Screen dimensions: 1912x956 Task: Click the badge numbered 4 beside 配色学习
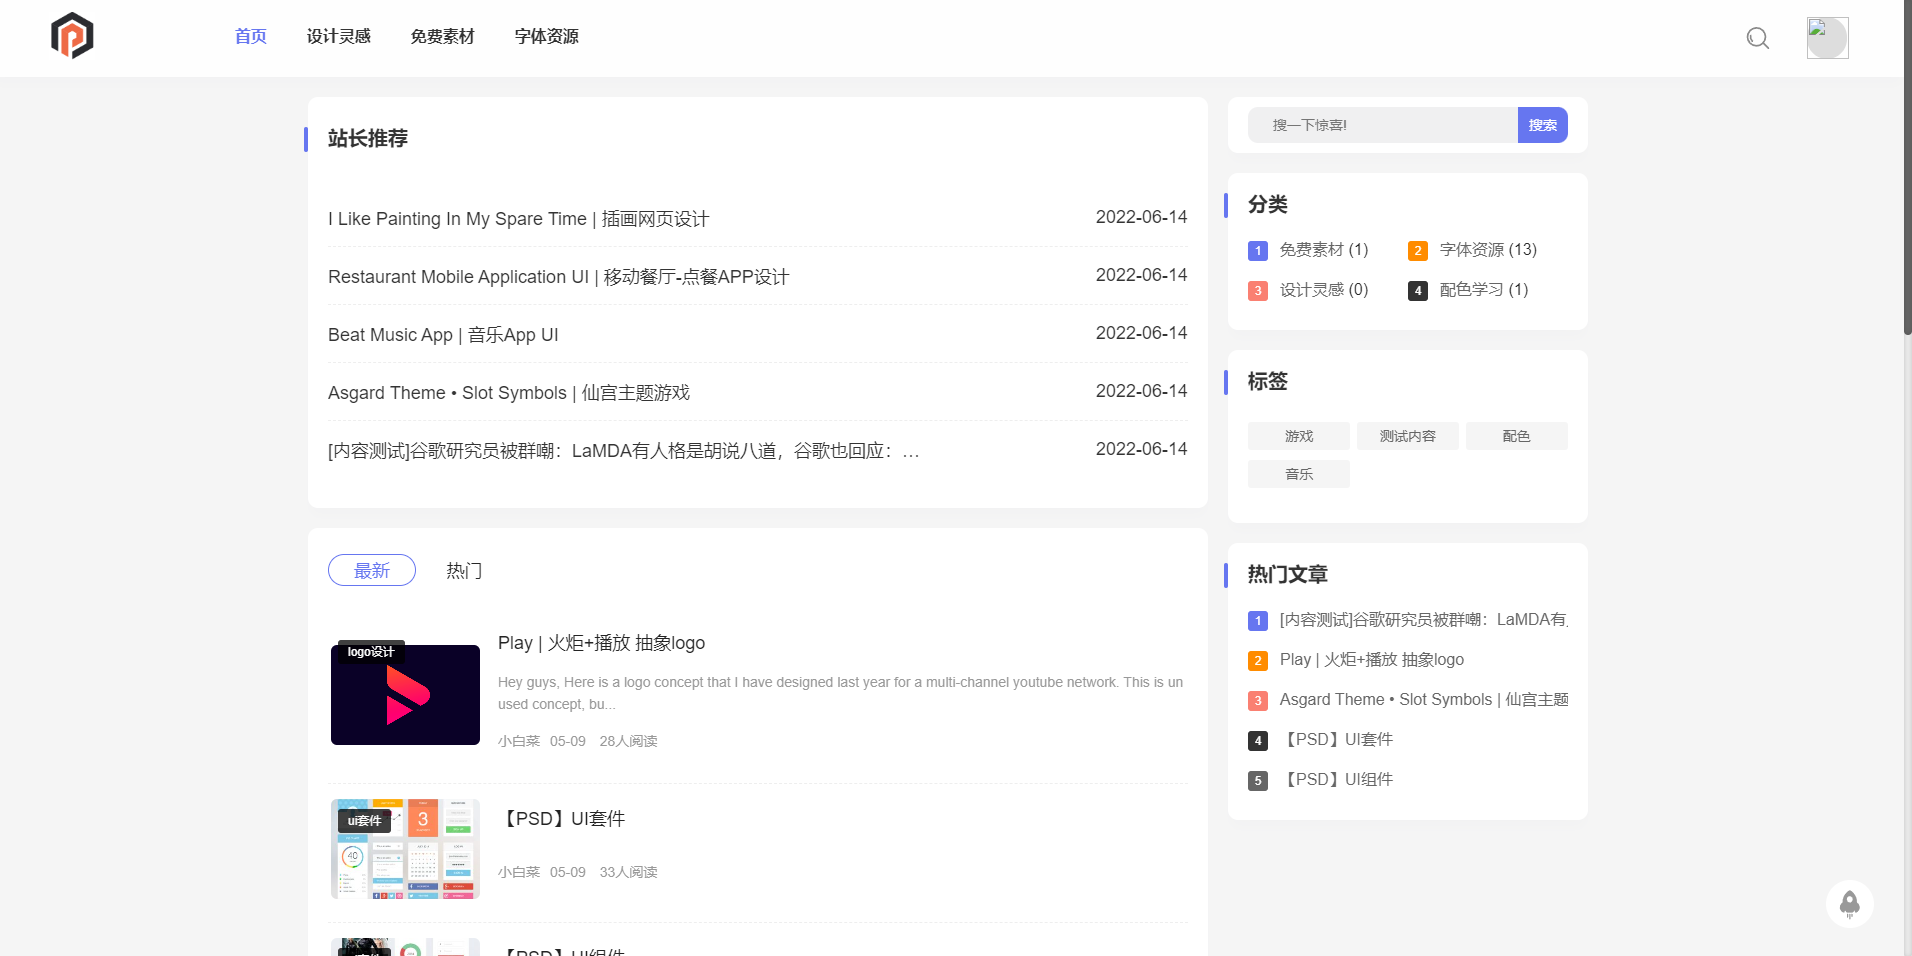point(1418,290)
